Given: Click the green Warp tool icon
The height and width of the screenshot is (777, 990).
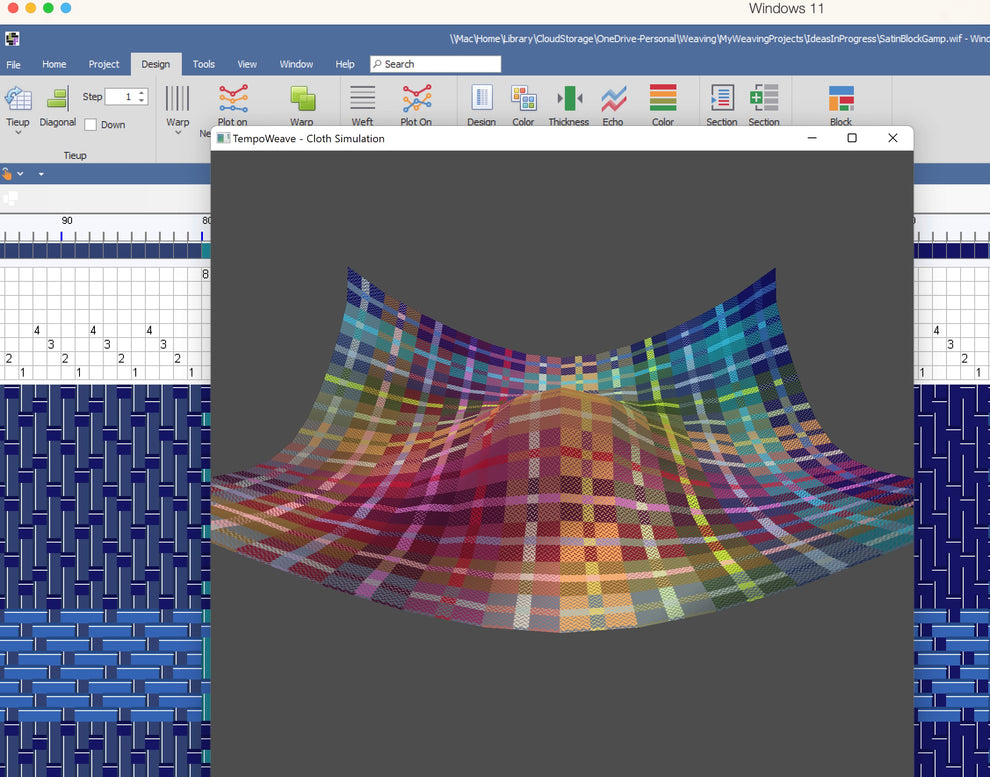Looking at the screenshot, I should tap(302, 98).
